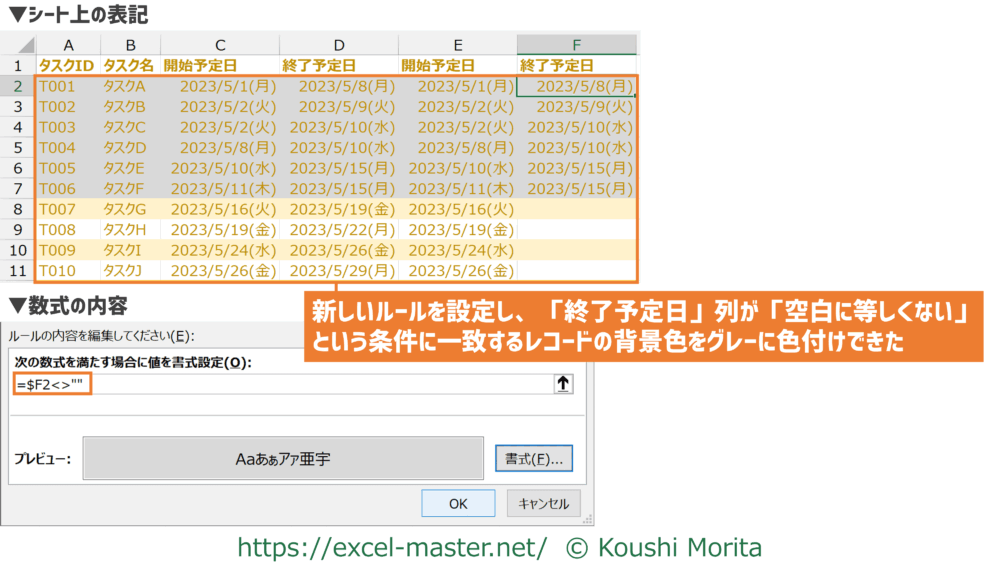The image size is (1000, 563).
Task: Click the gray preview box Aaあぁアァ亜宇
Action: pyautogui.click(x=284, y=459)
